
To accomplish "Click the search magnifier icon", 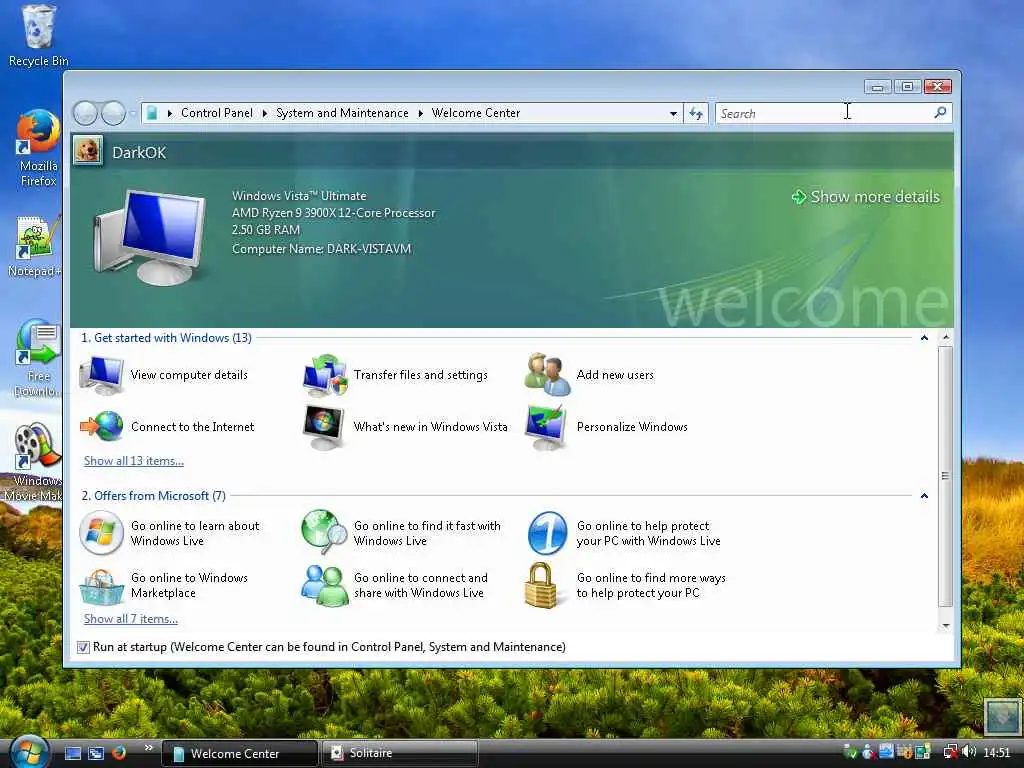I will pyautogui.click(x=940, y=113).
